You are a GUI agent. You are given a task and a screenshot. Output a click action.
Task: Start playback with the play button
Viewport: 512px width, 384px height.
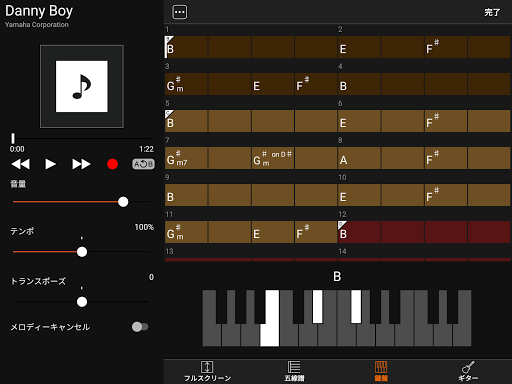(x=50, y=164)
